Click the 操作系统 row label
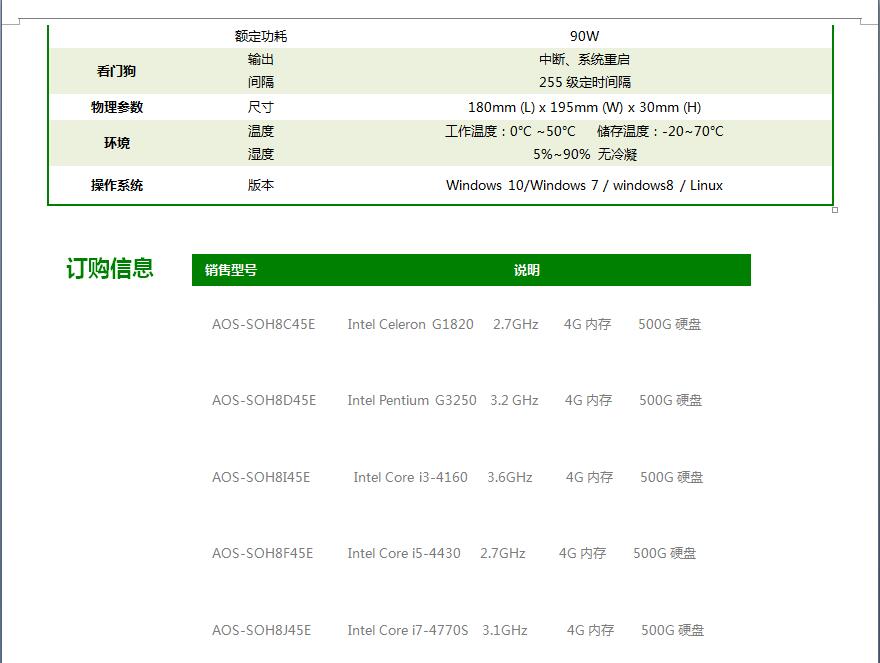The height and width of the screenshot is (663, 880). coord(117,185)
